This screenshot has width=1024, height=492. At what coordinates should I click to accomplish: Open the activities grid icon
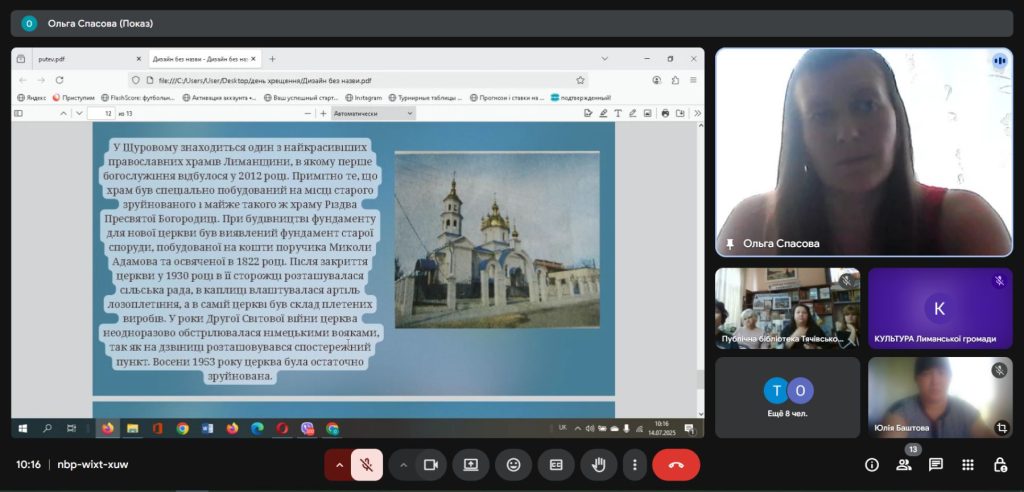point(968,465)
